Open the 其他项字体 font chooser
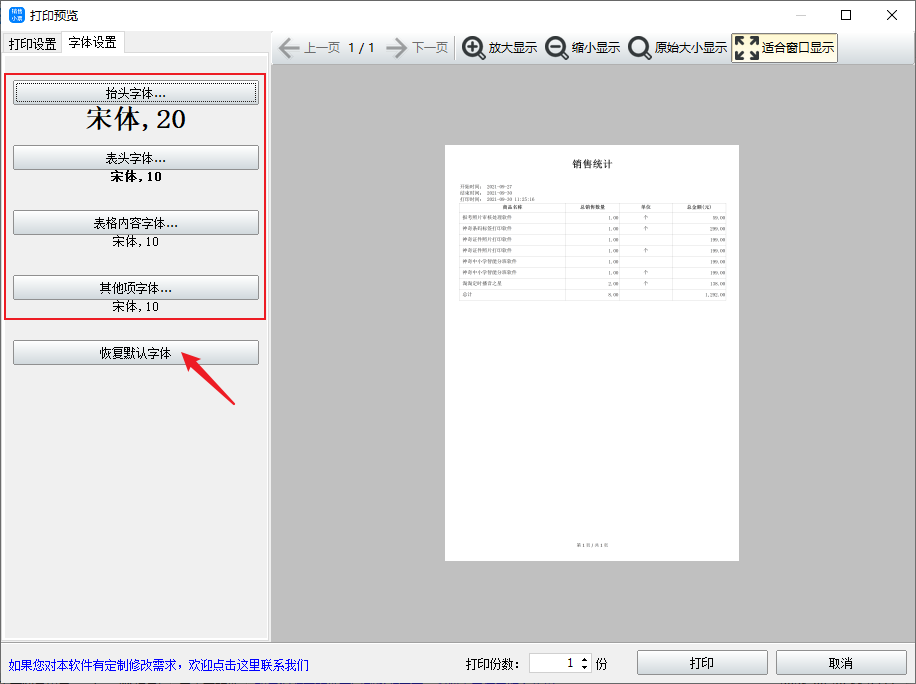Image resolution: width=916 pixels, height=684 pixels. pos(136,288)
